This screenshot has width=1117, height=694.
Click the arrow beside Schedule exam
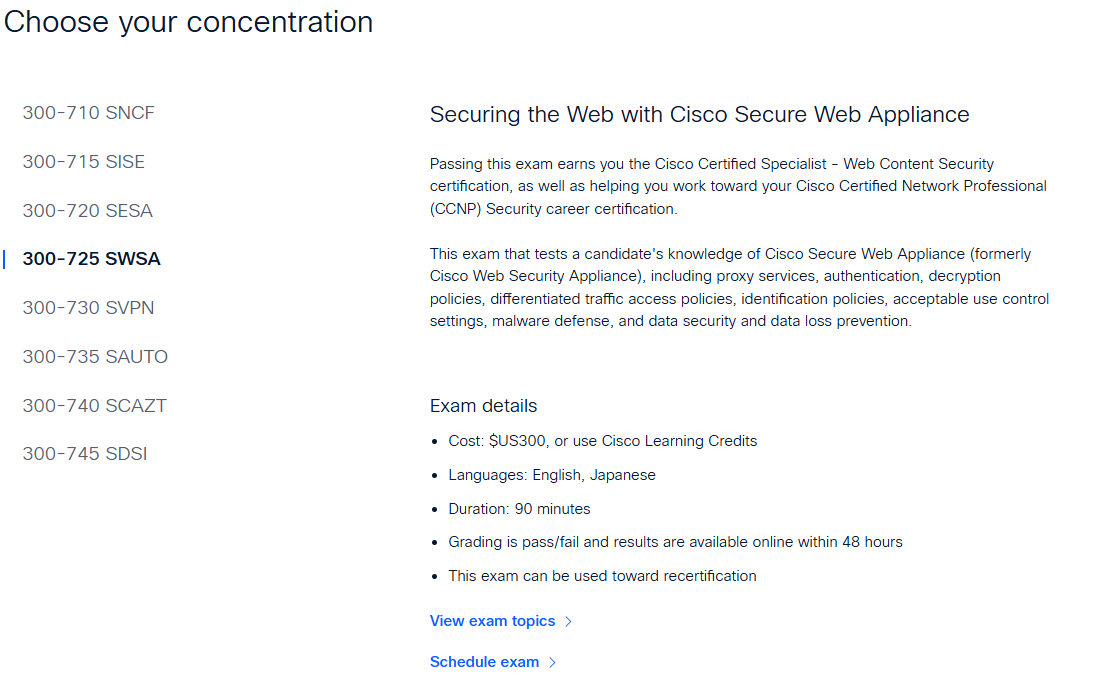pyautogui.click(x=552, y=661)
